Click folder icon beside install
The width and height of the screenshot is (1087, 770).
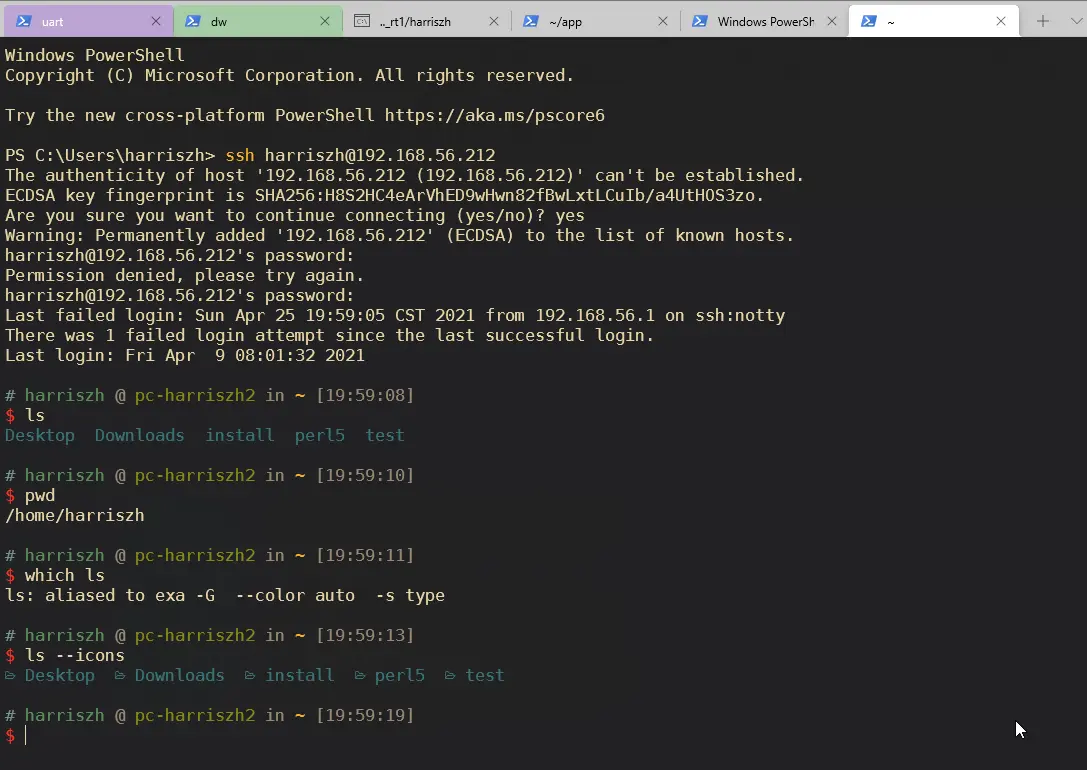pos(250,676)
